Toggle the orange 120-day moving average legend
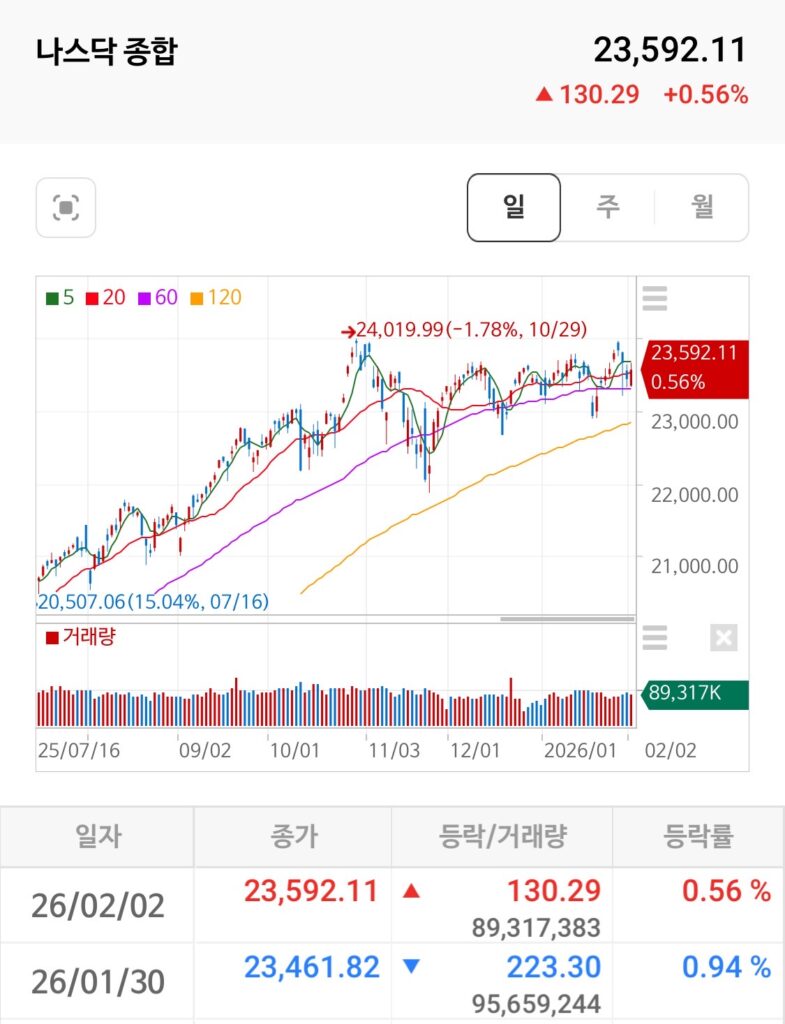The height and width of the screenshot is (1024, 785). (214, 297)
